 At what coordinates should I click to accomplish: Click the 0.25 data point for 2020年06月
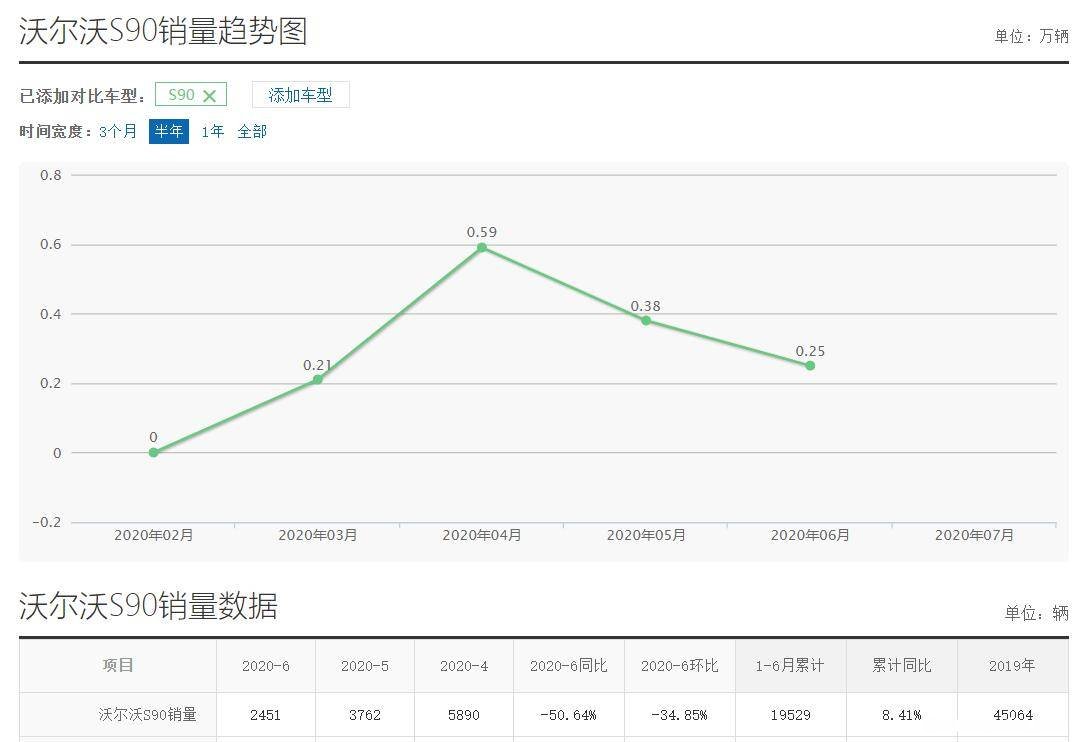point(810,365)
